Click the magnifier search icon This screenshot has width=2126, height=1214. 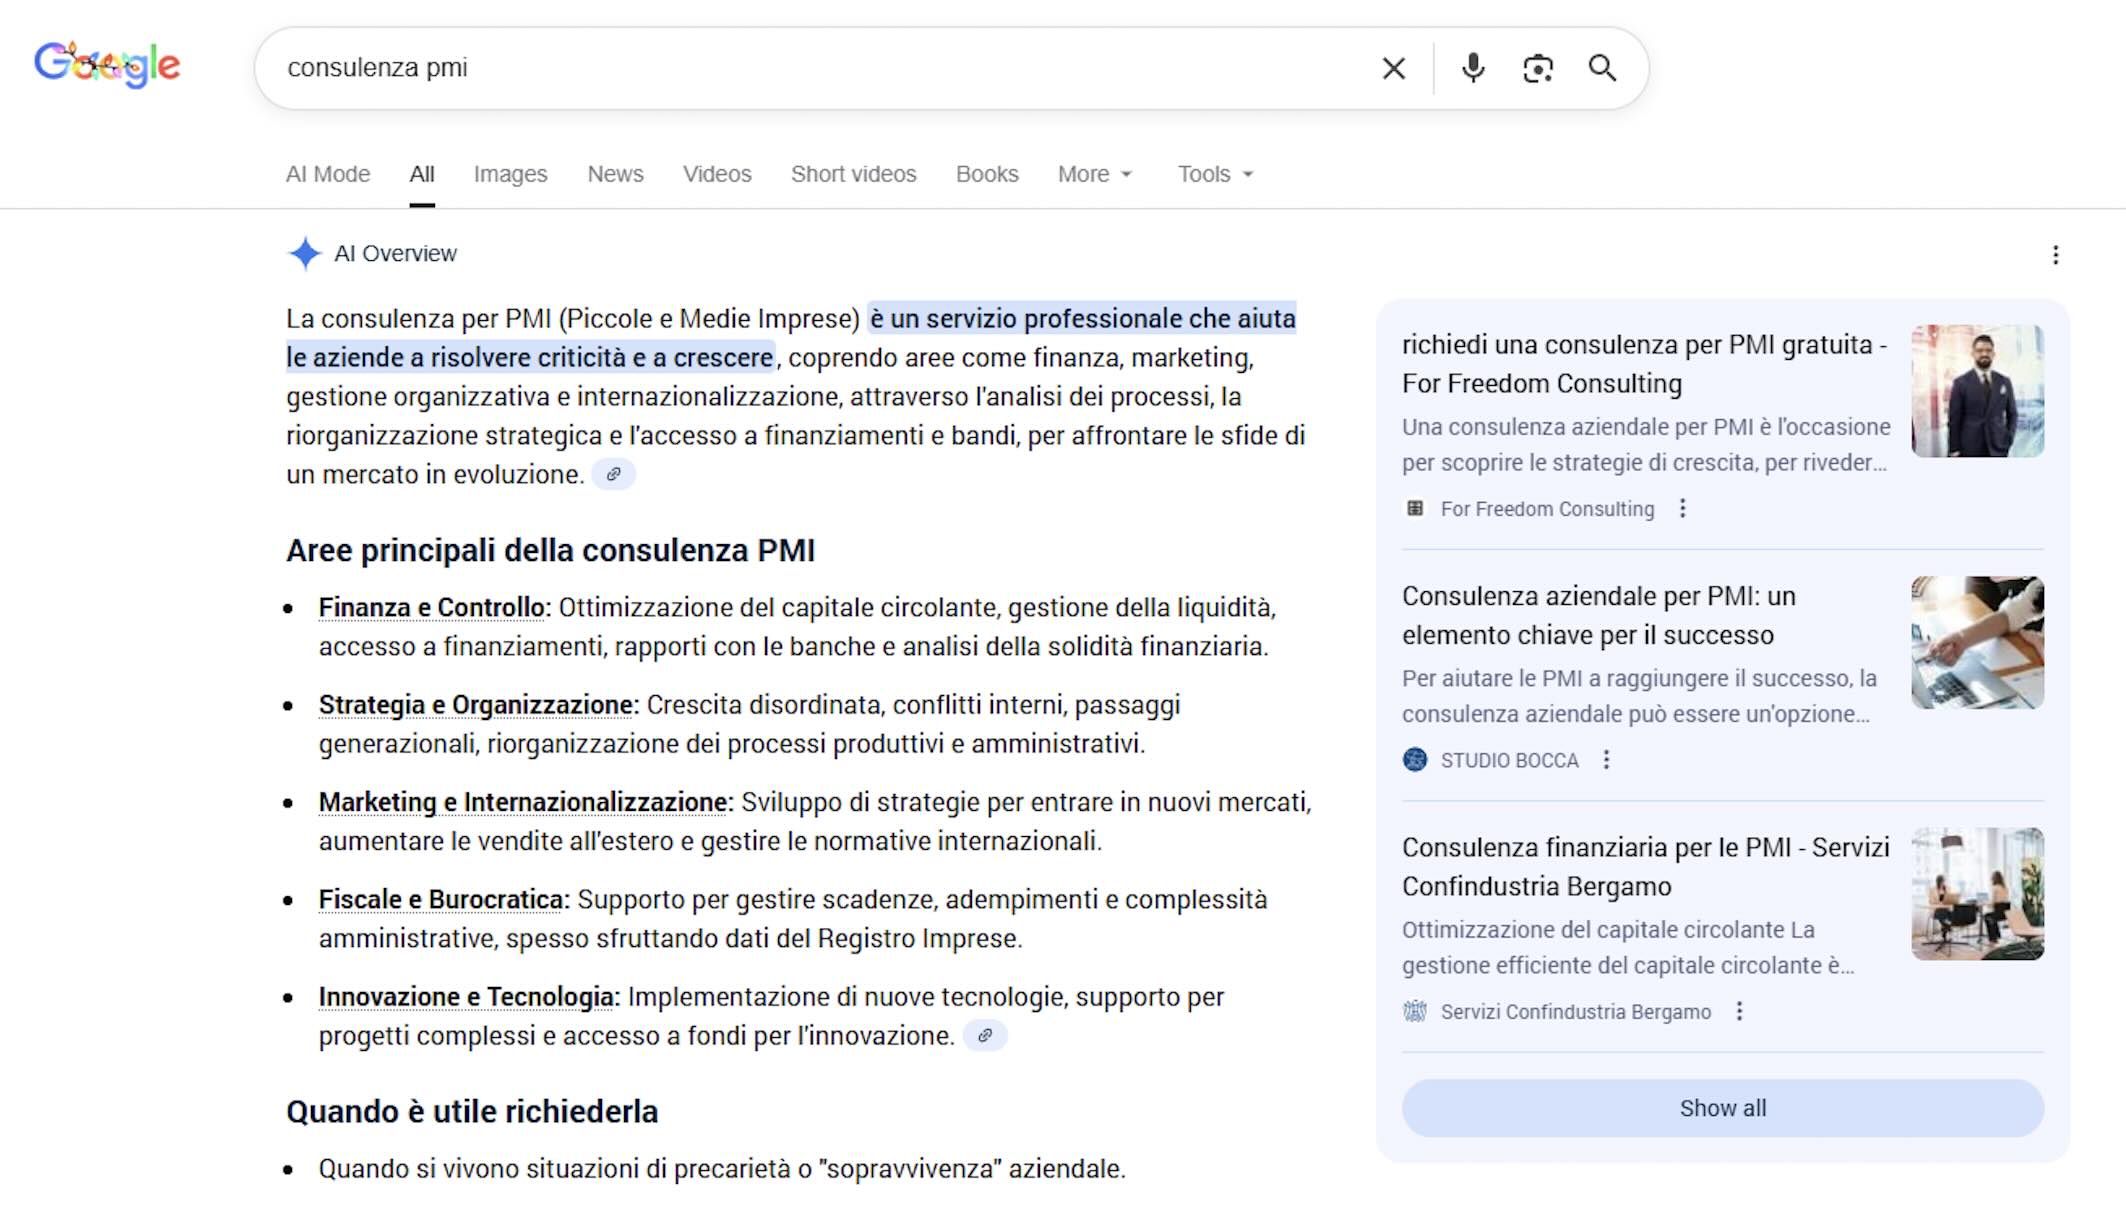(x=1602, y=68)
